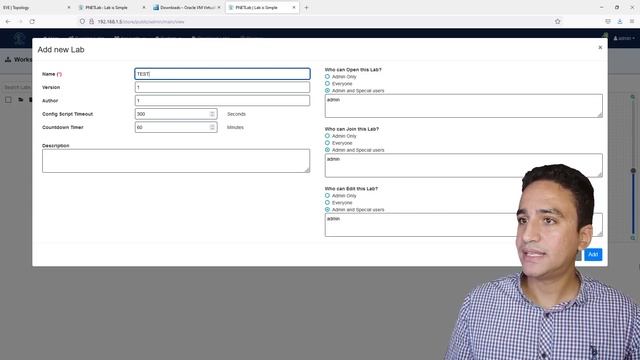Click the Description resize handle corner

(x=307, y=170)
